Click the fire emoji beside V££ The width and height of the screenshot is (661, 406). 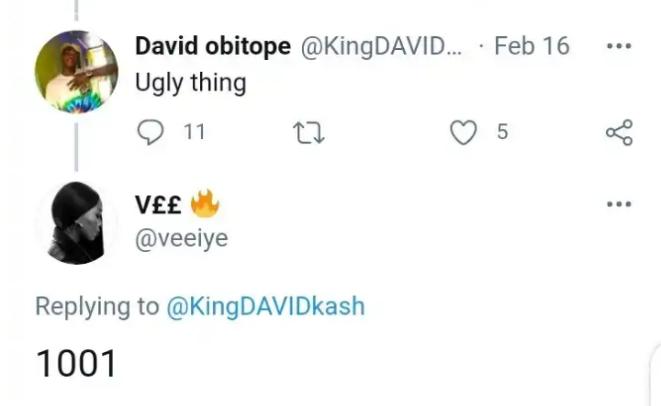[203, 204]
